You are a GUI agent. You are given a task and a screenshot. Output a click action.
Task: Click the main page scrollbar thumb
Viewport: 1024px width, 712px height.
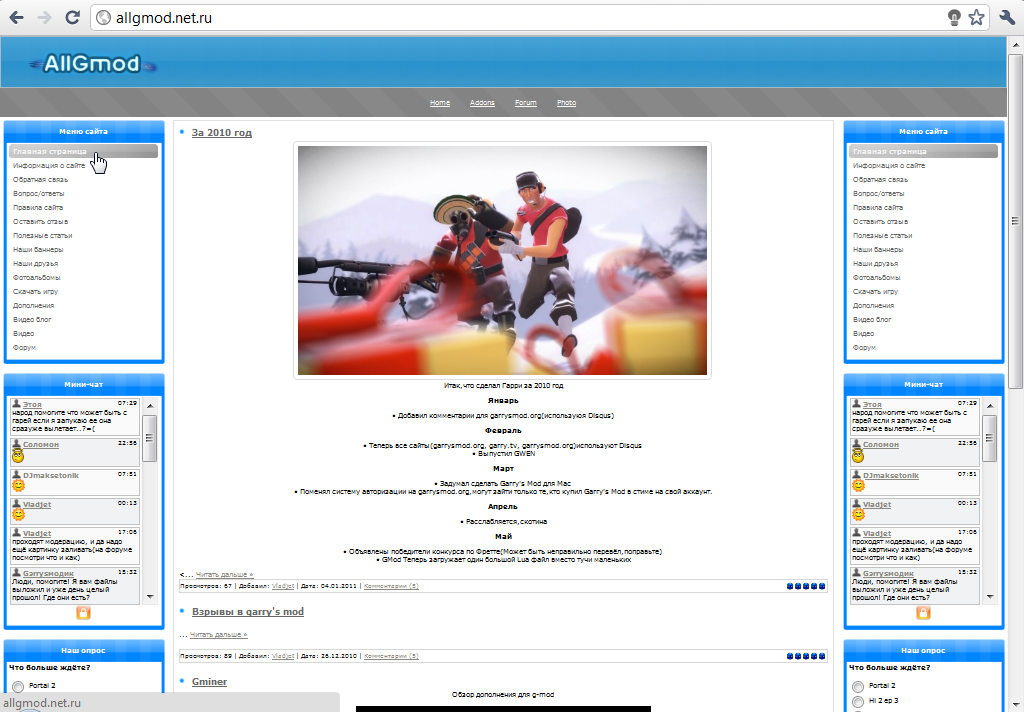click(1015, 221)
